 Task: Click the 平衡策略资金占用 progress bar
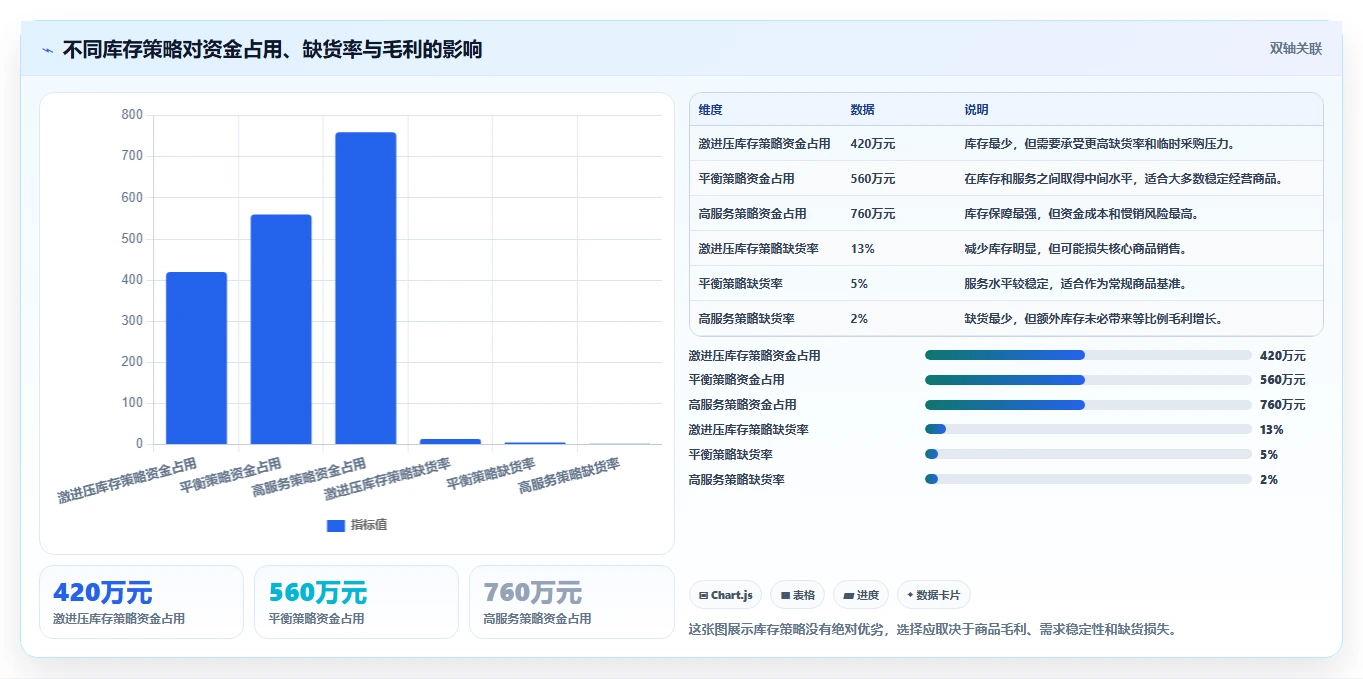pyautogui.click(x=1088, y=380)
